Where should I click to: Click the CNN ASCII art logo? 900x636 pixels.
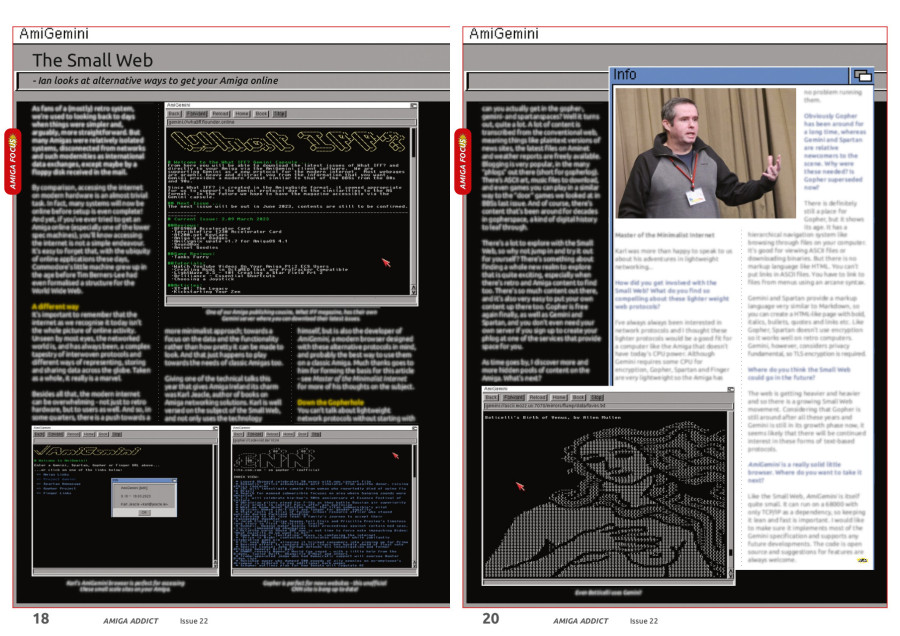coord(275,458)
